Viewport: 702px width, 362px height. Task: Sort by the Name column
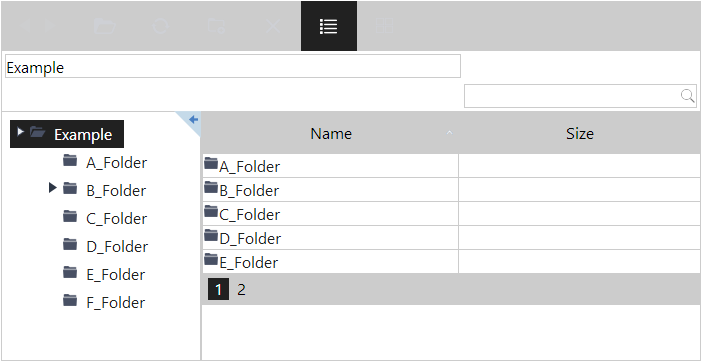[331, 133]
